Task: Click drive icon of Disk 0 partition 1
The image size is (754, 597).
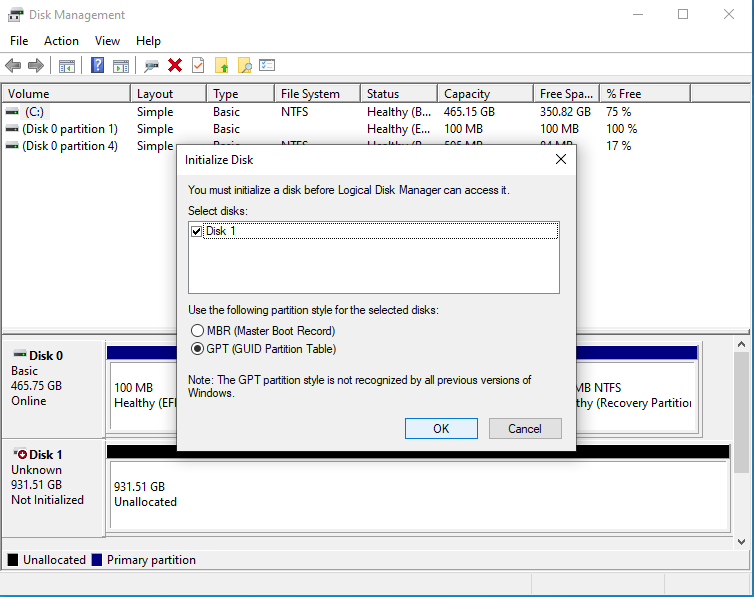Action: [12, 129]
